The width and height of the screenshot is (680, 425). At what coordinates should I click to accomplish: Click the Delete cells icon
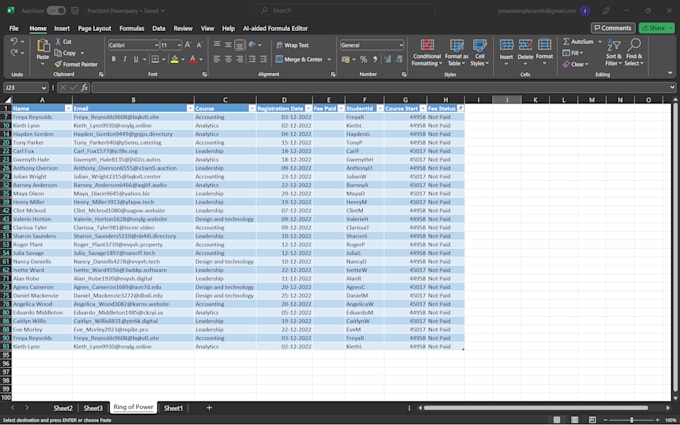(525, 45)
